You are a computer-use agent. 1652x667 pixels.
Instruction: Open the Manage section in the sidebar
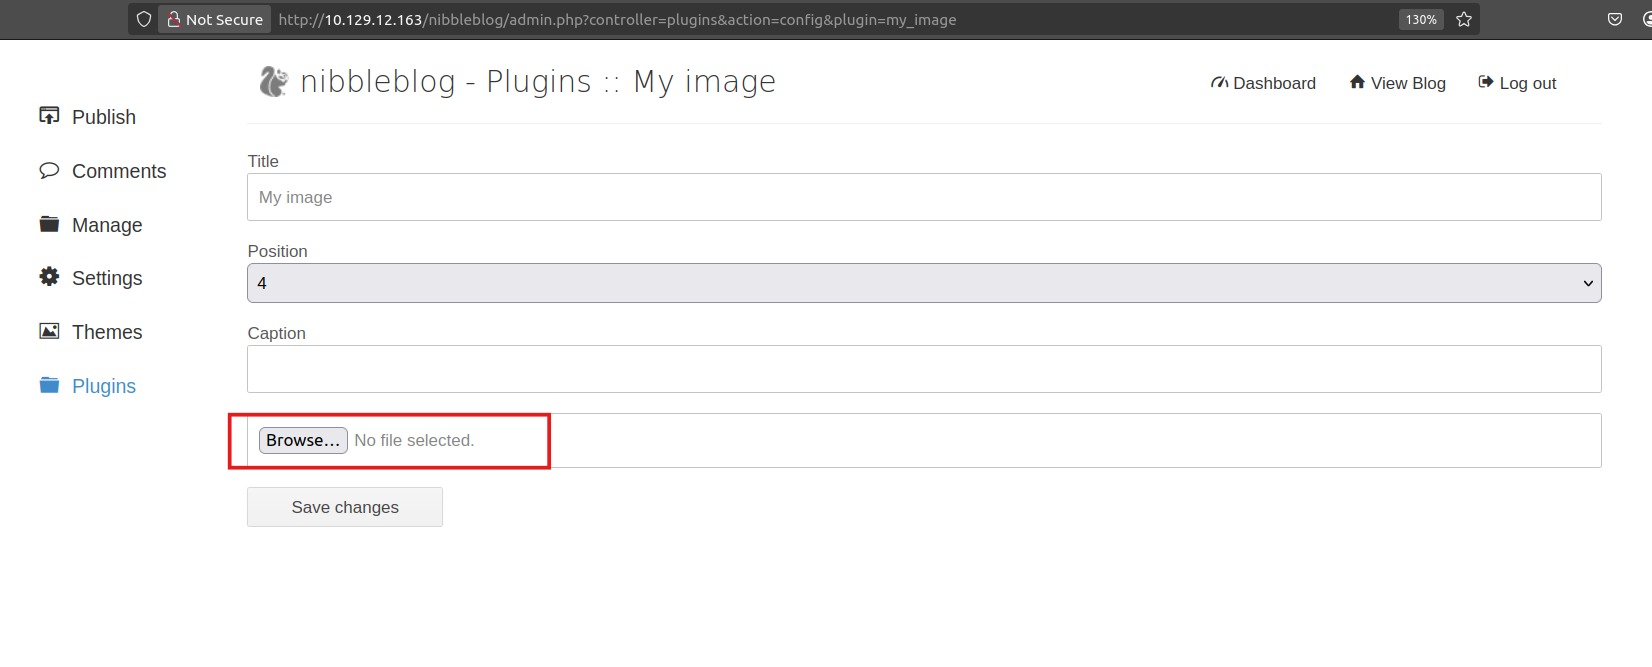pos(106,225)
